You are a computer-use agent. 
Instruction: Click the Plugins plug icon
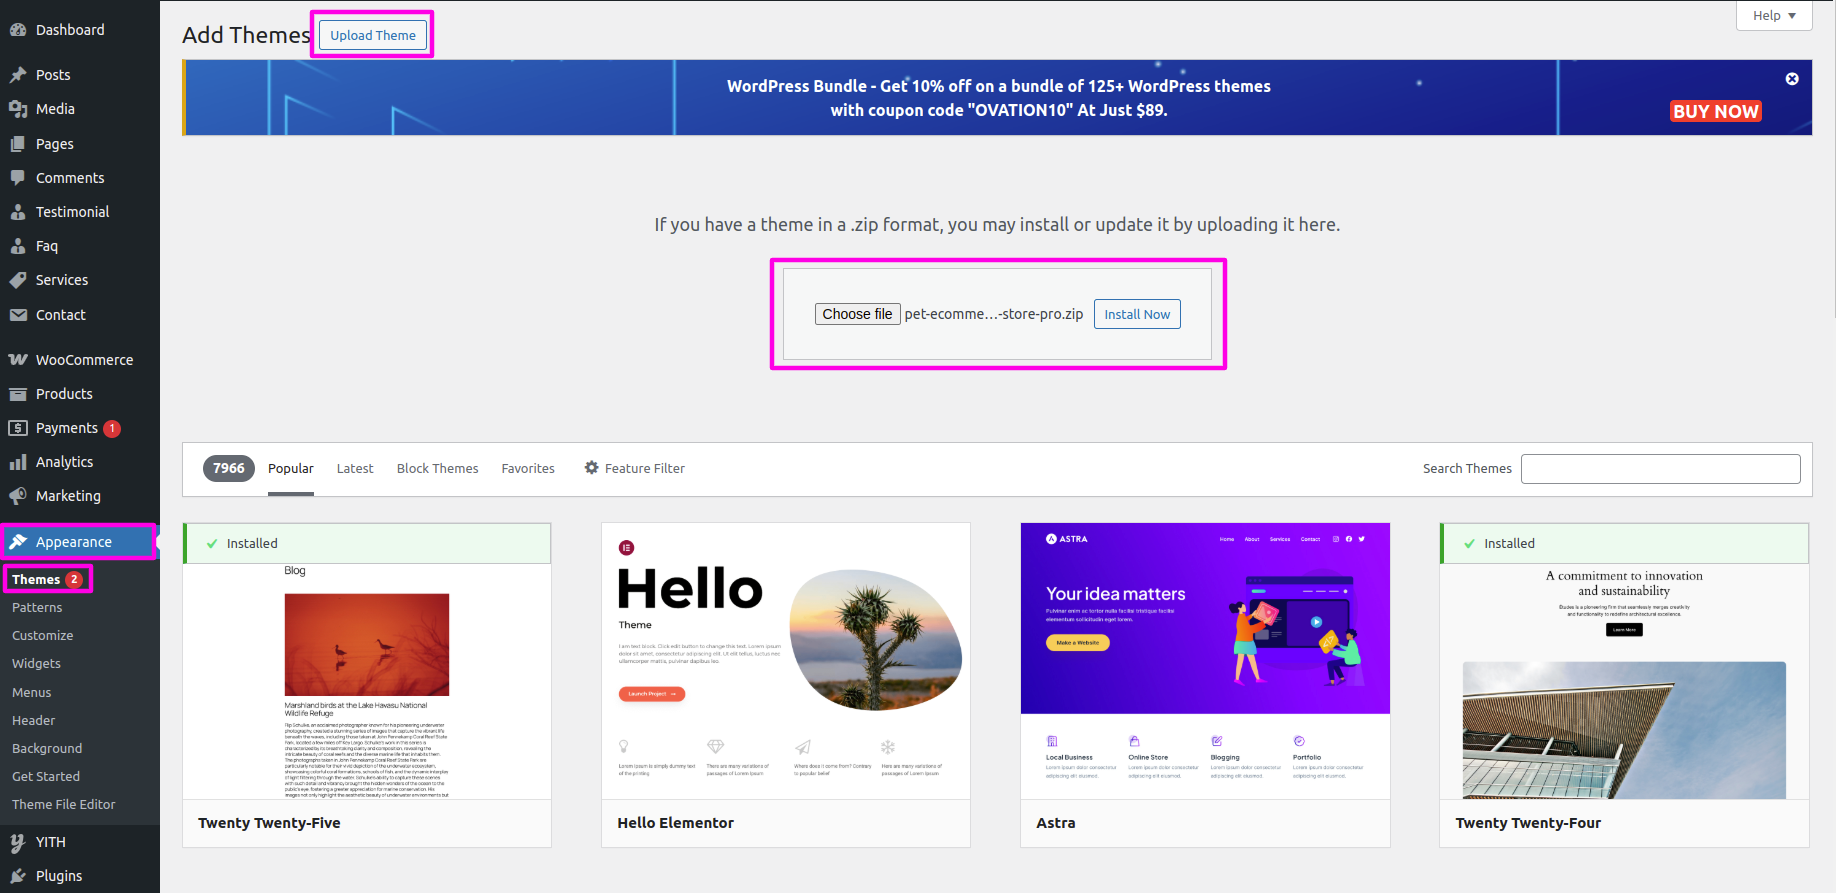18,876
